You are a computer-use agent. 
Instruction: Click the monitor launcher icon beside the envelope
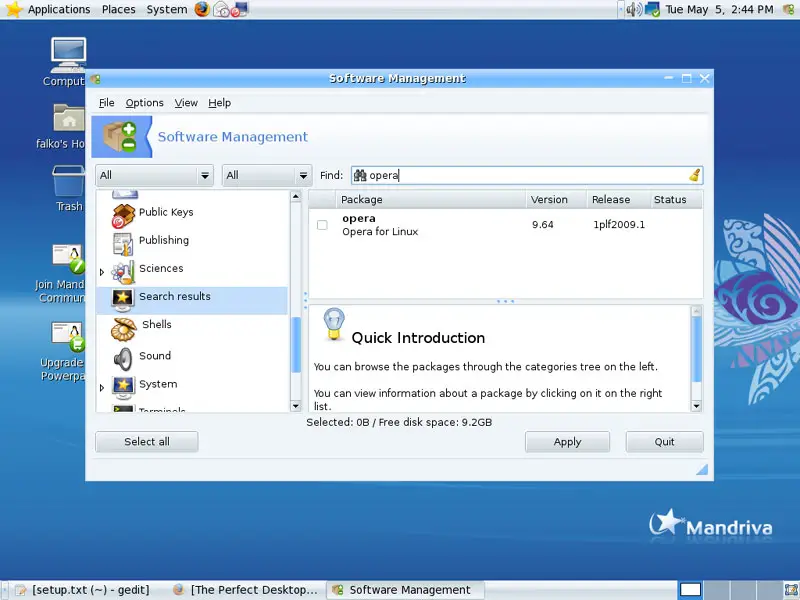(x=239, y=9)
